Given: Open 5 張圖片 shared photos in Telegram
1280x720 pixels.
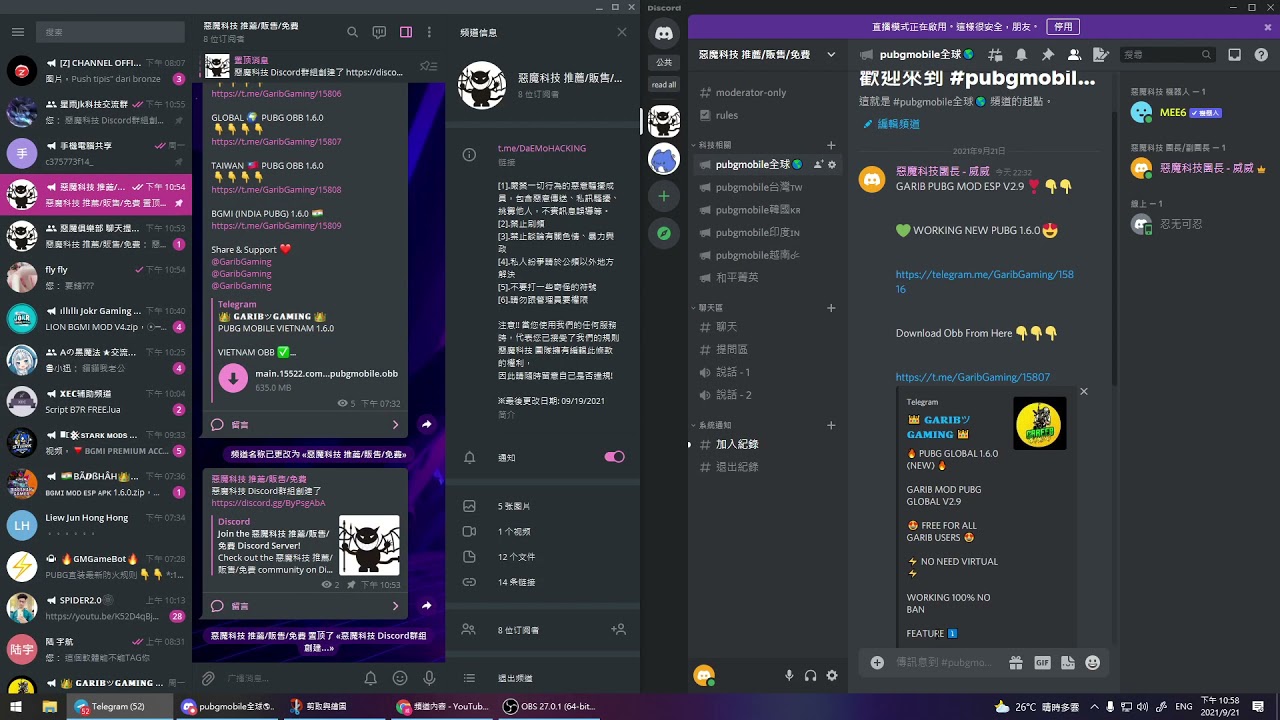Looking at the screenshot, I should tap(542, 506).
